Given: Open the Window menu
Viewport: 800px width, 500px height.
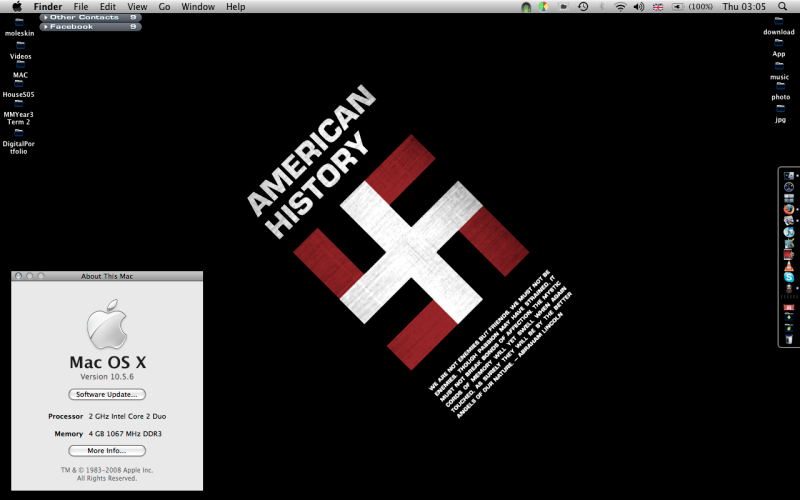Looking at the screenshot, I should click(198, 7).
